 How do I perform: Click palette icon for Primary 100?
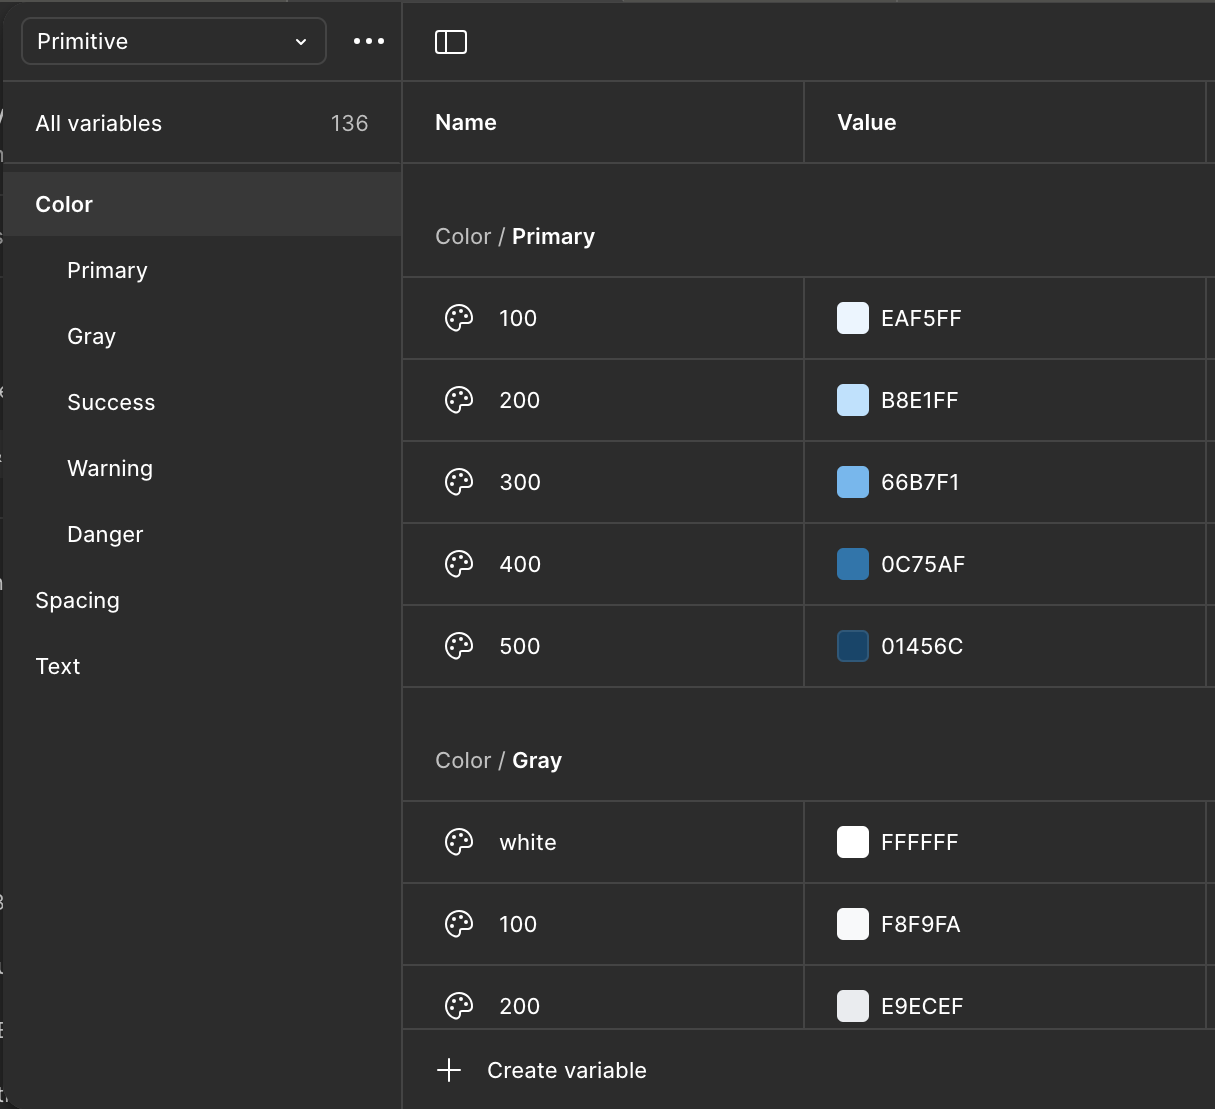[x=459, y=318]
